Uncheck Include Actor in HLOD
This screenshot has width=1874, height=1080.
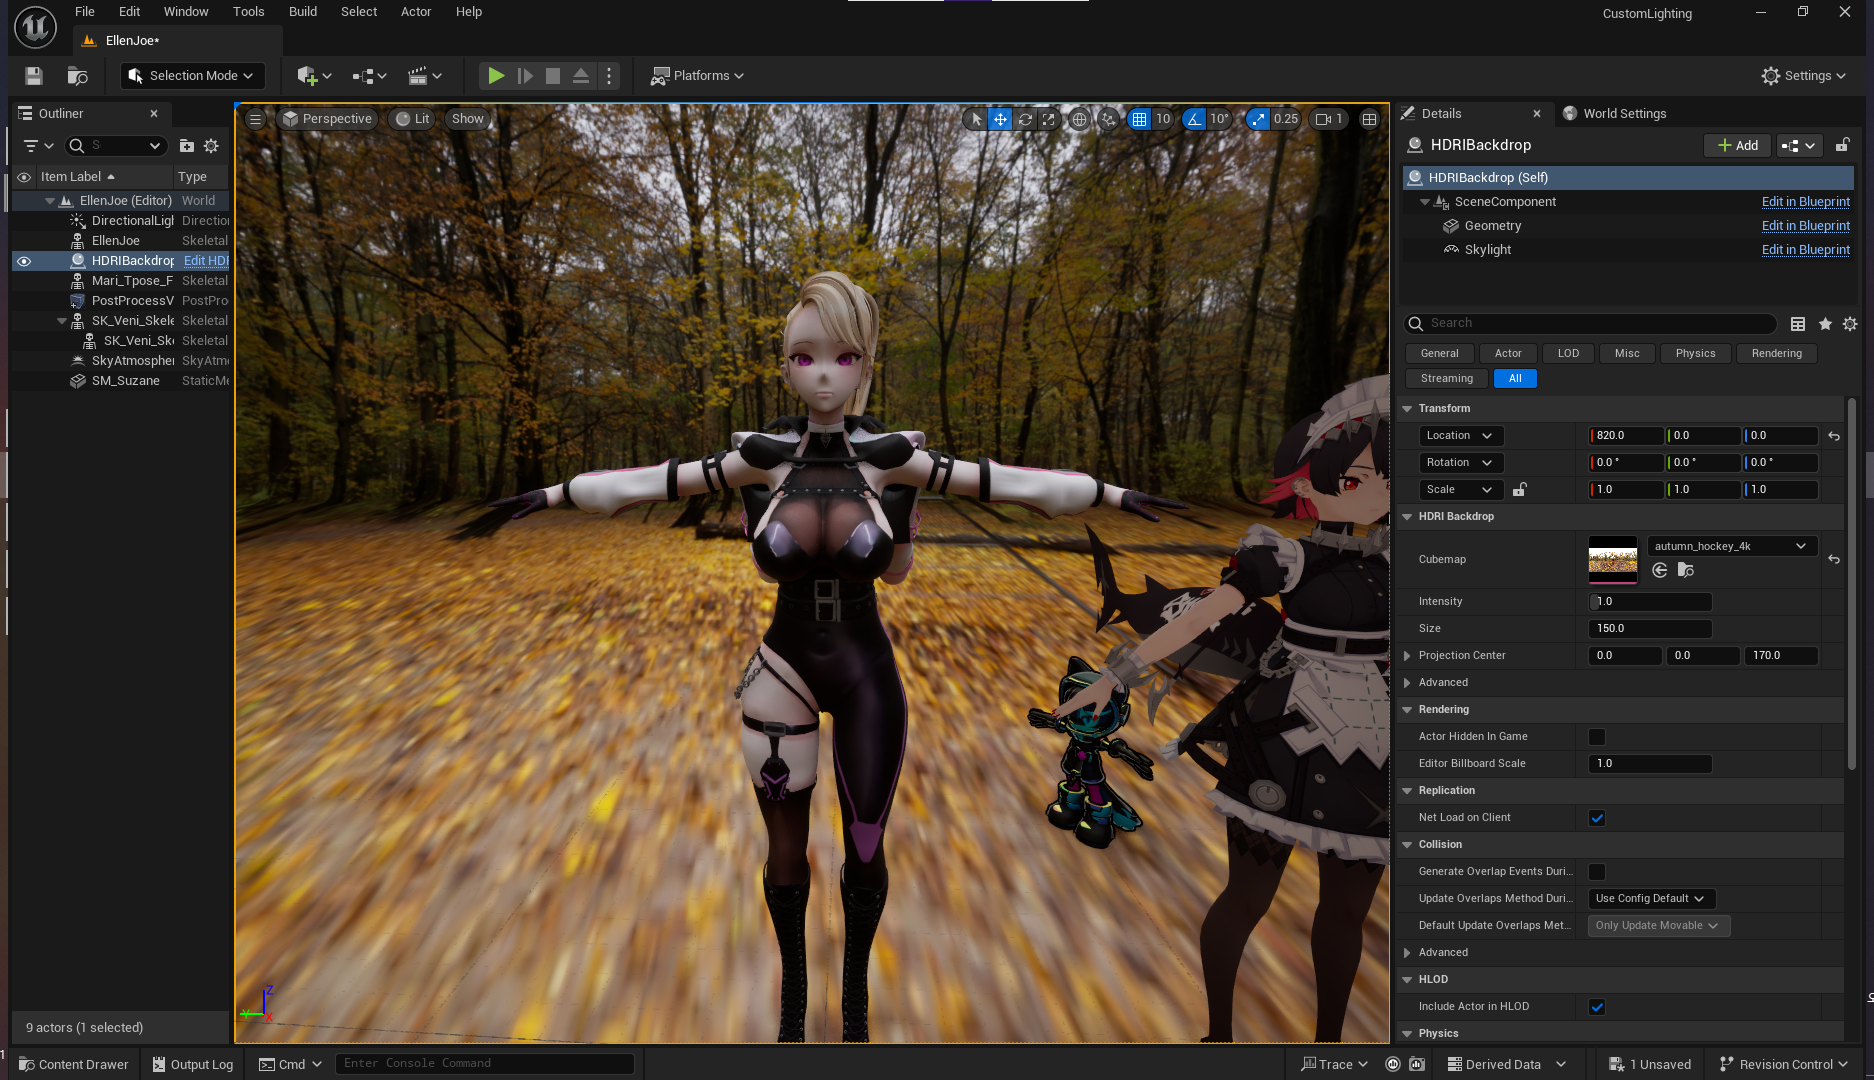click(x=1597, y=1007)
